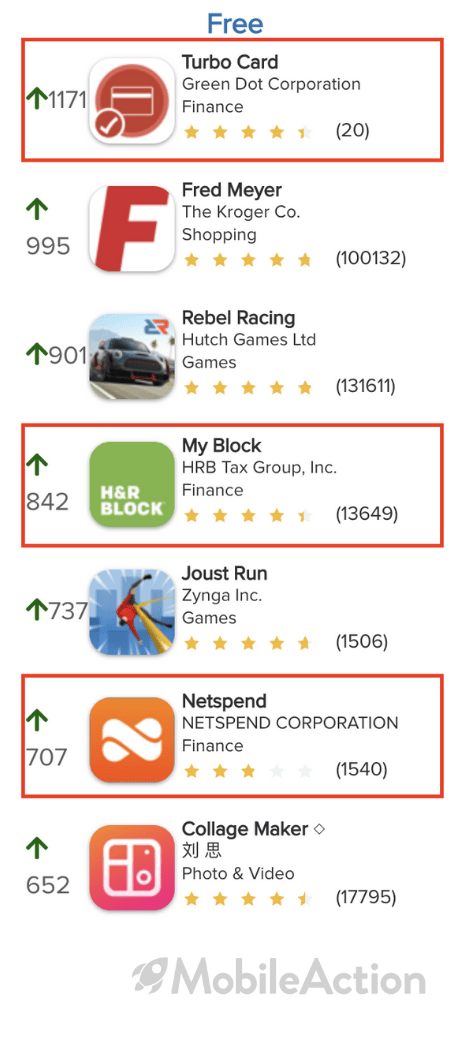Open the Rebel Racing car icon
Screen dimensions: 450x1046
pyautogui.click(x=132, y=357)
